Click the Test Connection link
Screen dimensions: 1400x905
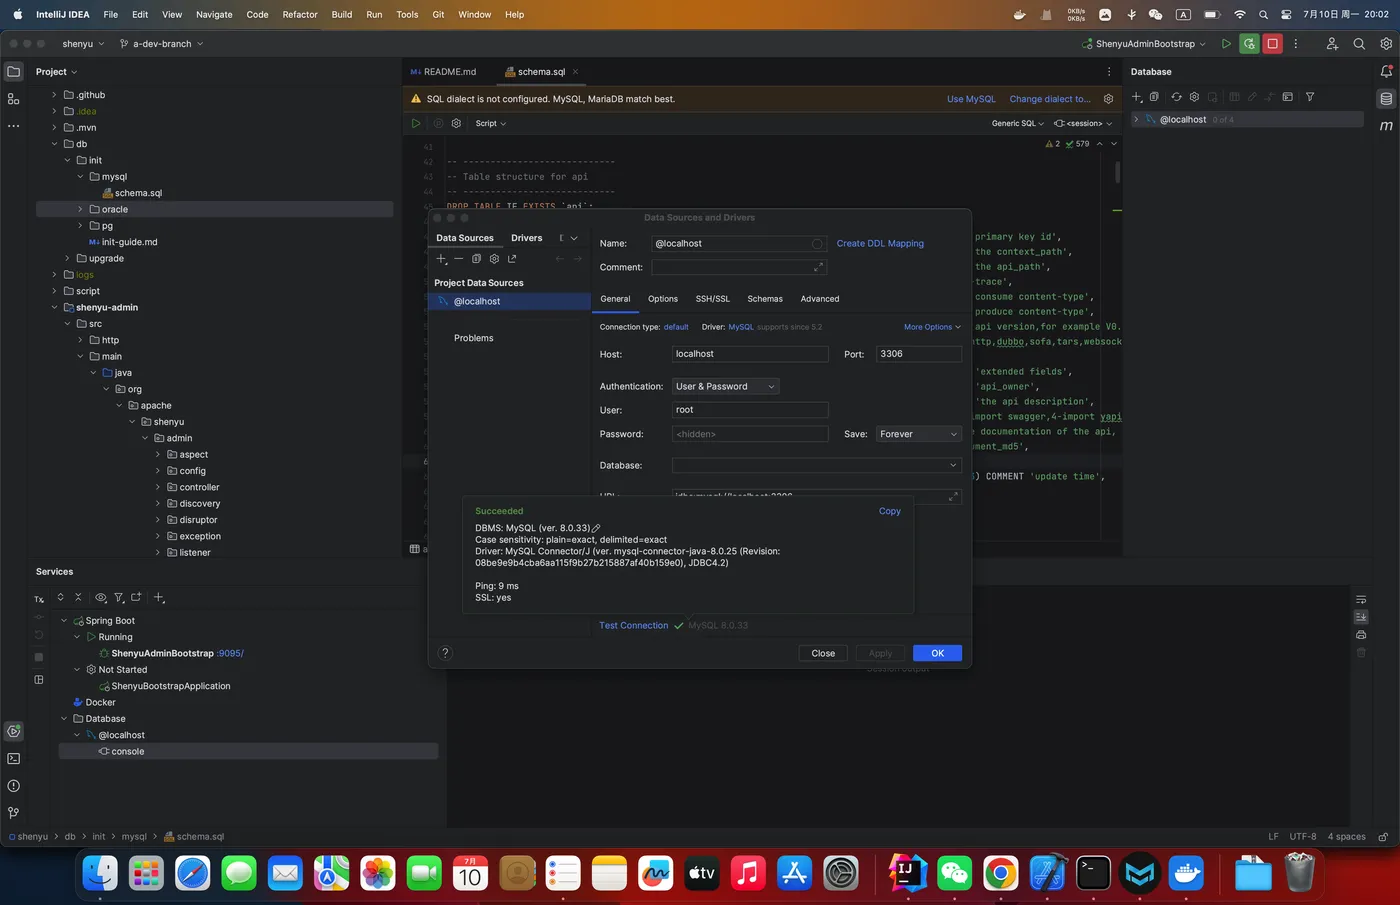tap(633, 626)
